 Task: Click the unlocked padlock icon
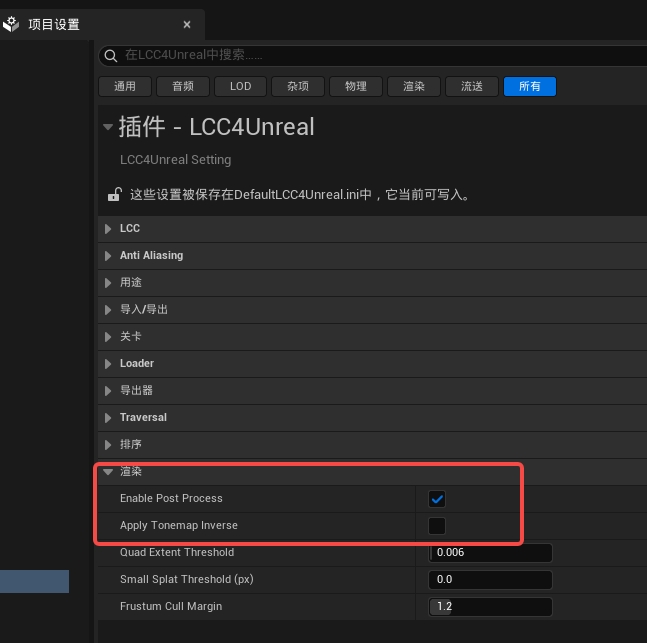[115, 194]
